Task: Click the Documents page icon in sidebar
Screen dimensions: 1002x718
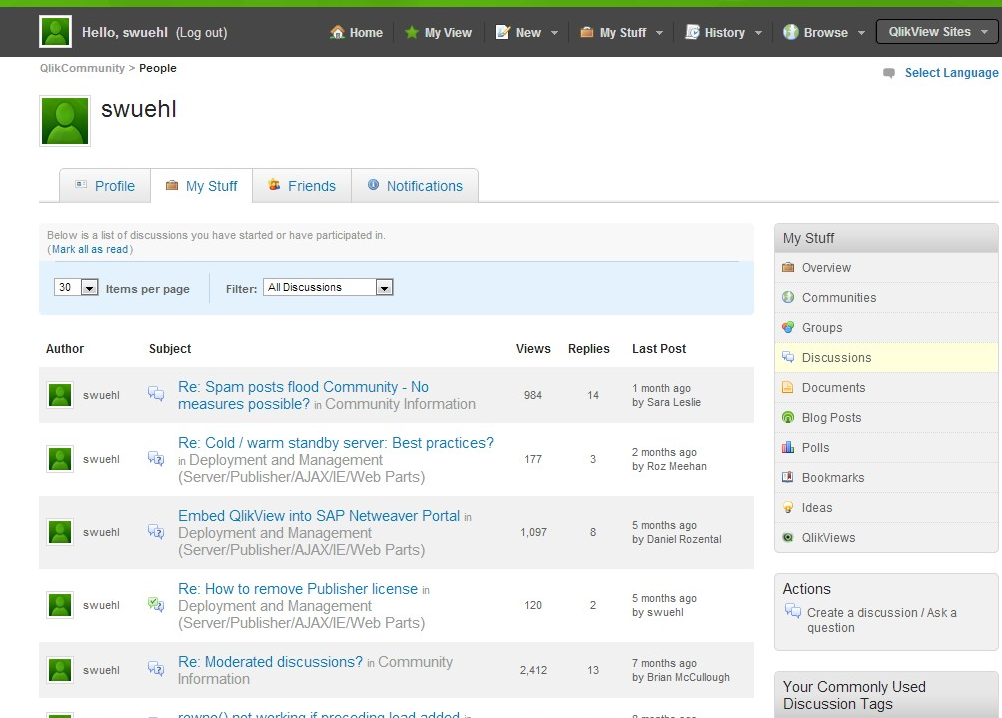Action: (x=788, y=387)
